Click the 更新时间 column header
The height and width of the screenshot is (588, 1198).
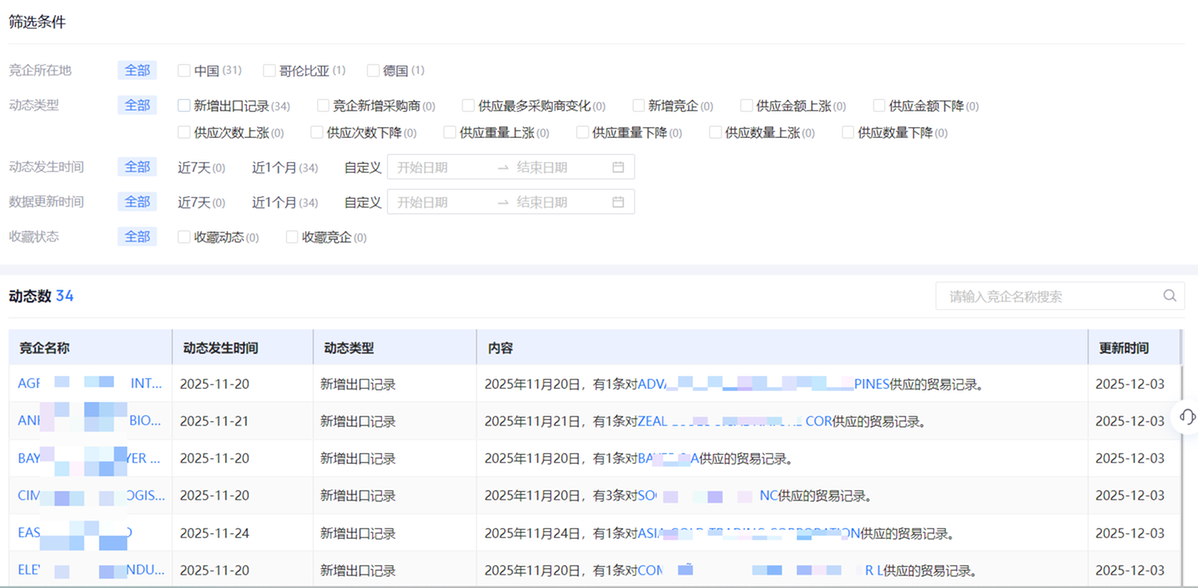[1124, 348]
